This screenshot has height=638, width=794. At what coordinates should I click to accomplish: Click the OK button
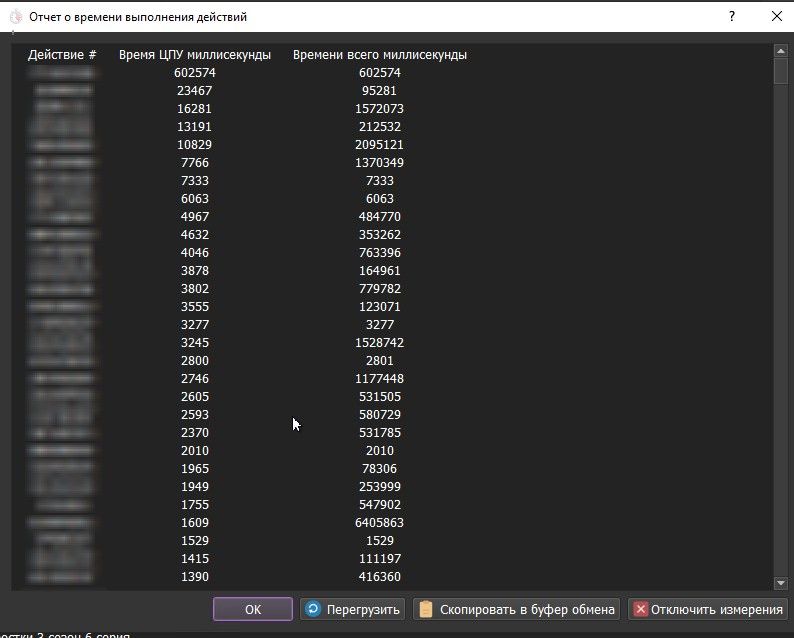tap(252, 609)
